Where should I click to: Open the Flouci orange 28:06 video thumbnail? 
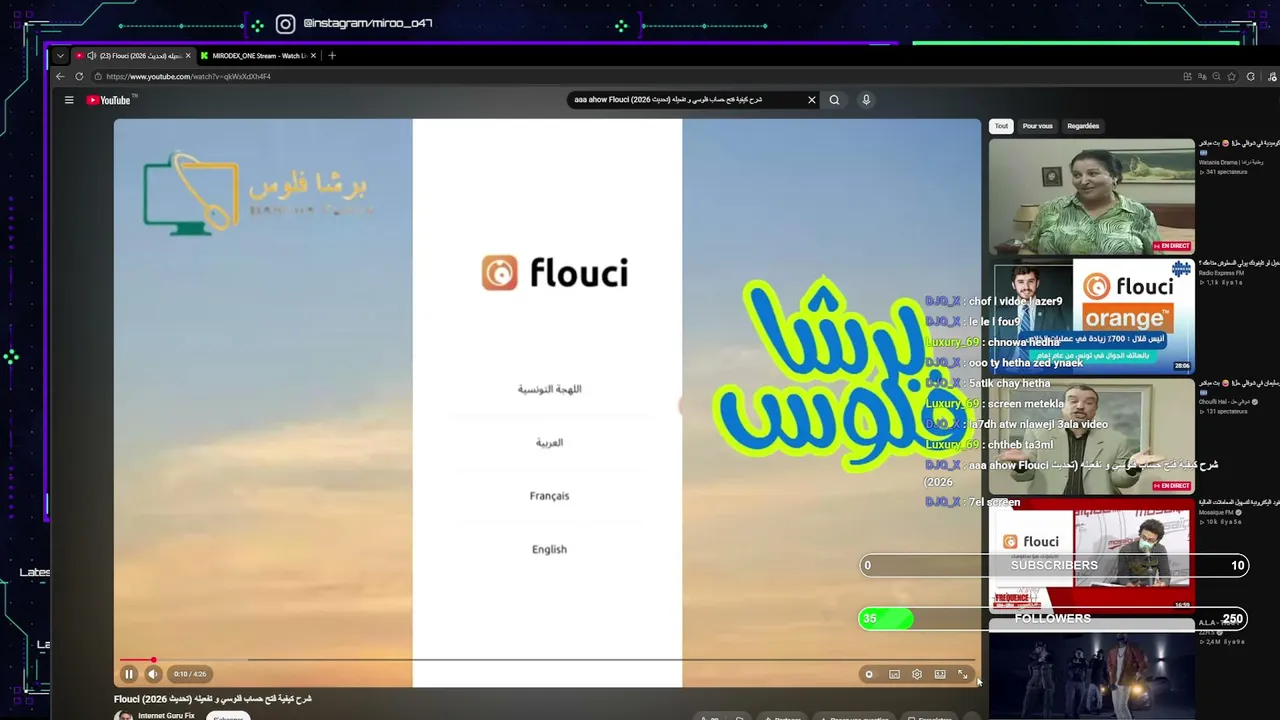[x=1092, y=317]
